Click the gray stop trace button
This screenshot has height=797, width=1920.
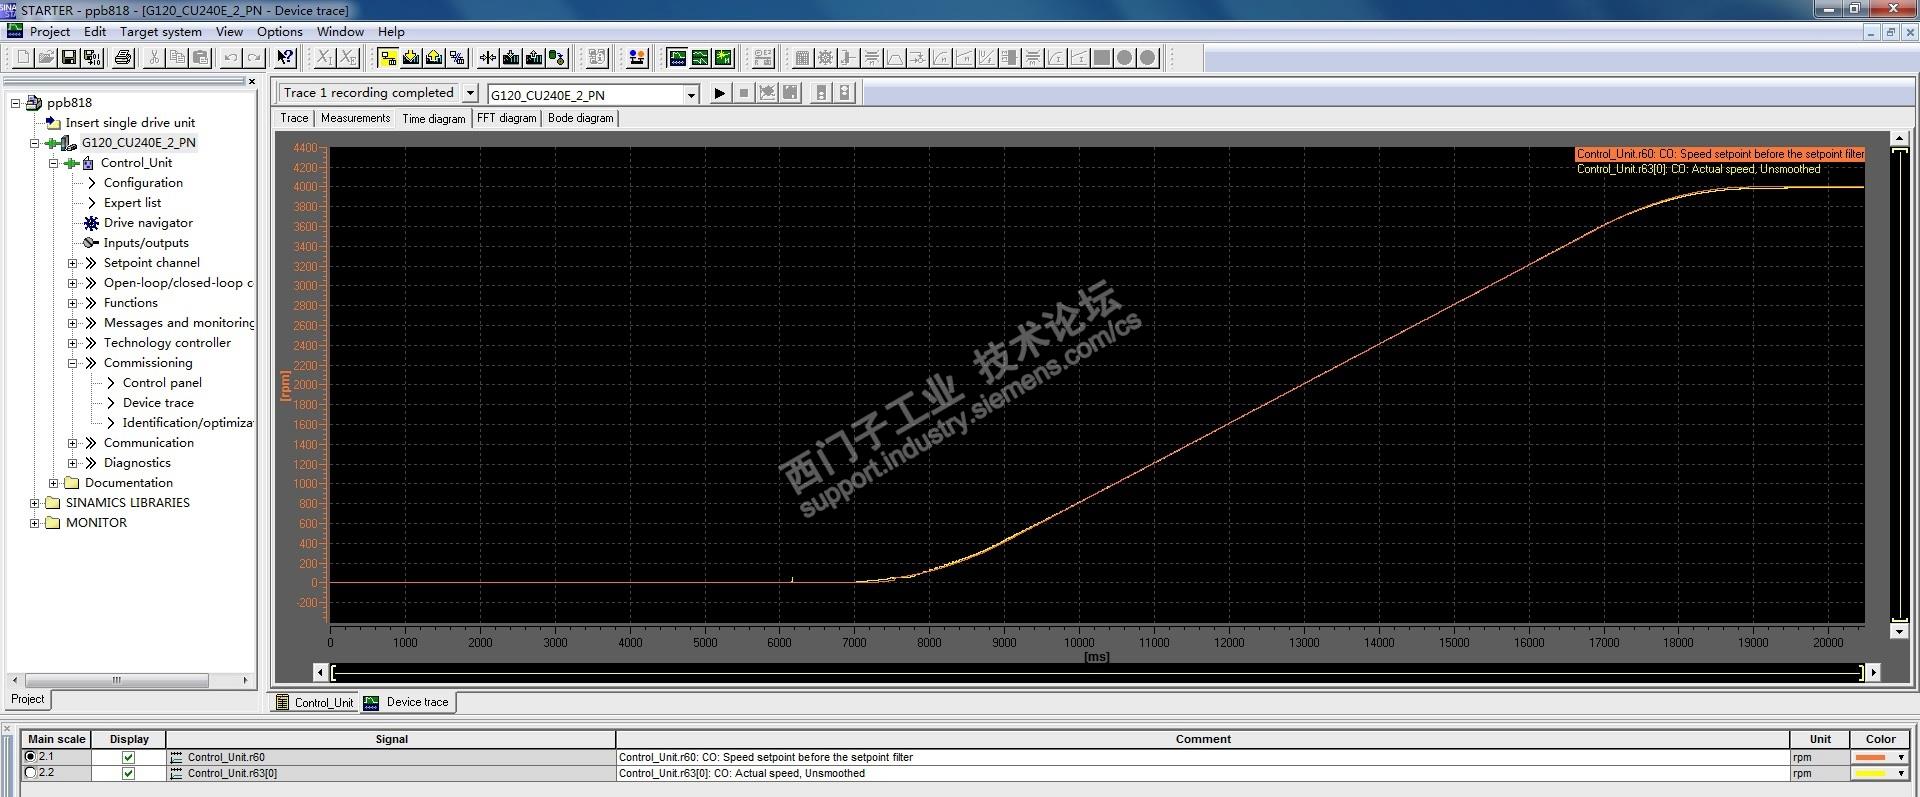point(743,93)
